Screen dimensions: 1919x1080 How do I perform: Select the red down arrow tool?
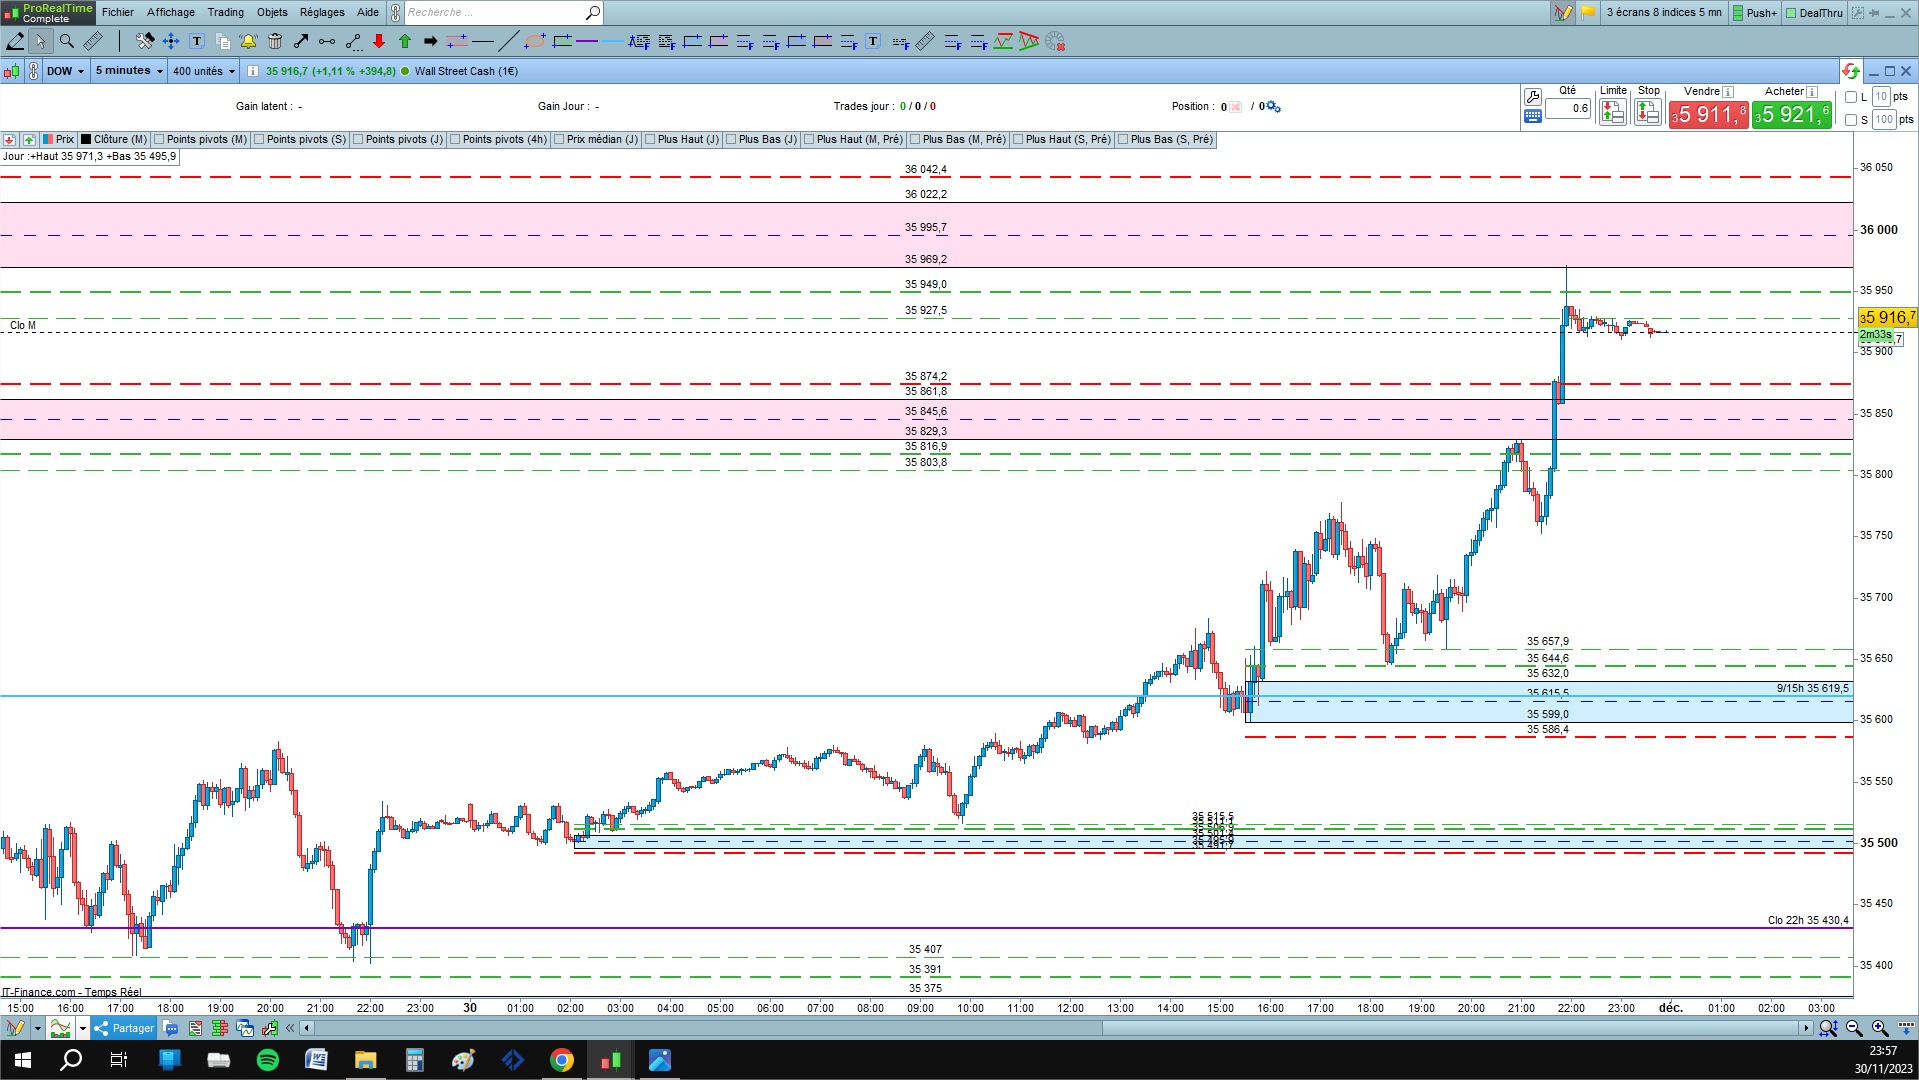pos(378,41)
